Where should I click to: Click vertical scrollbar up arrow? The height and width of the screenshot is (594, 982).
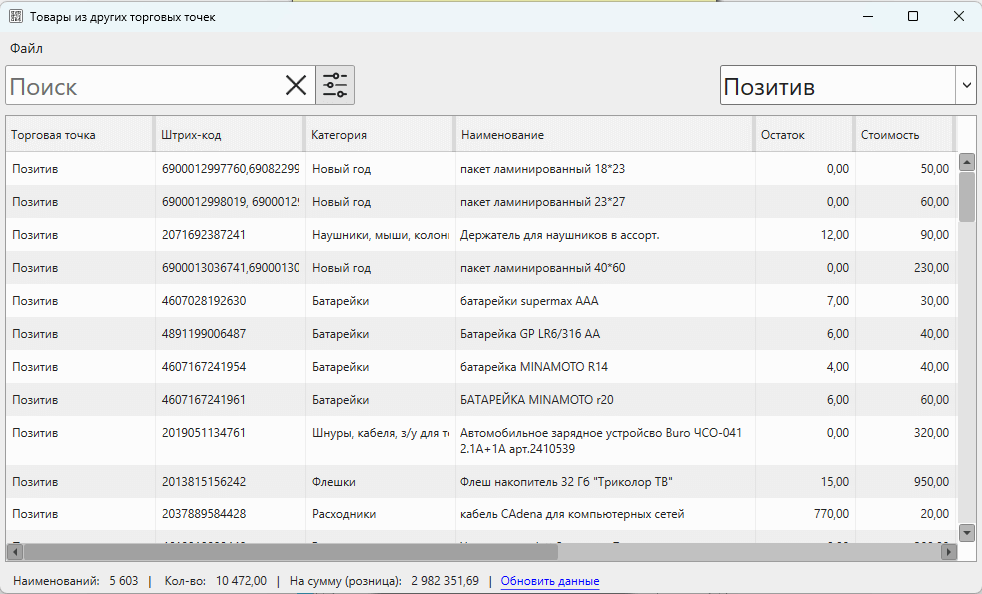(x=966, y=162)
